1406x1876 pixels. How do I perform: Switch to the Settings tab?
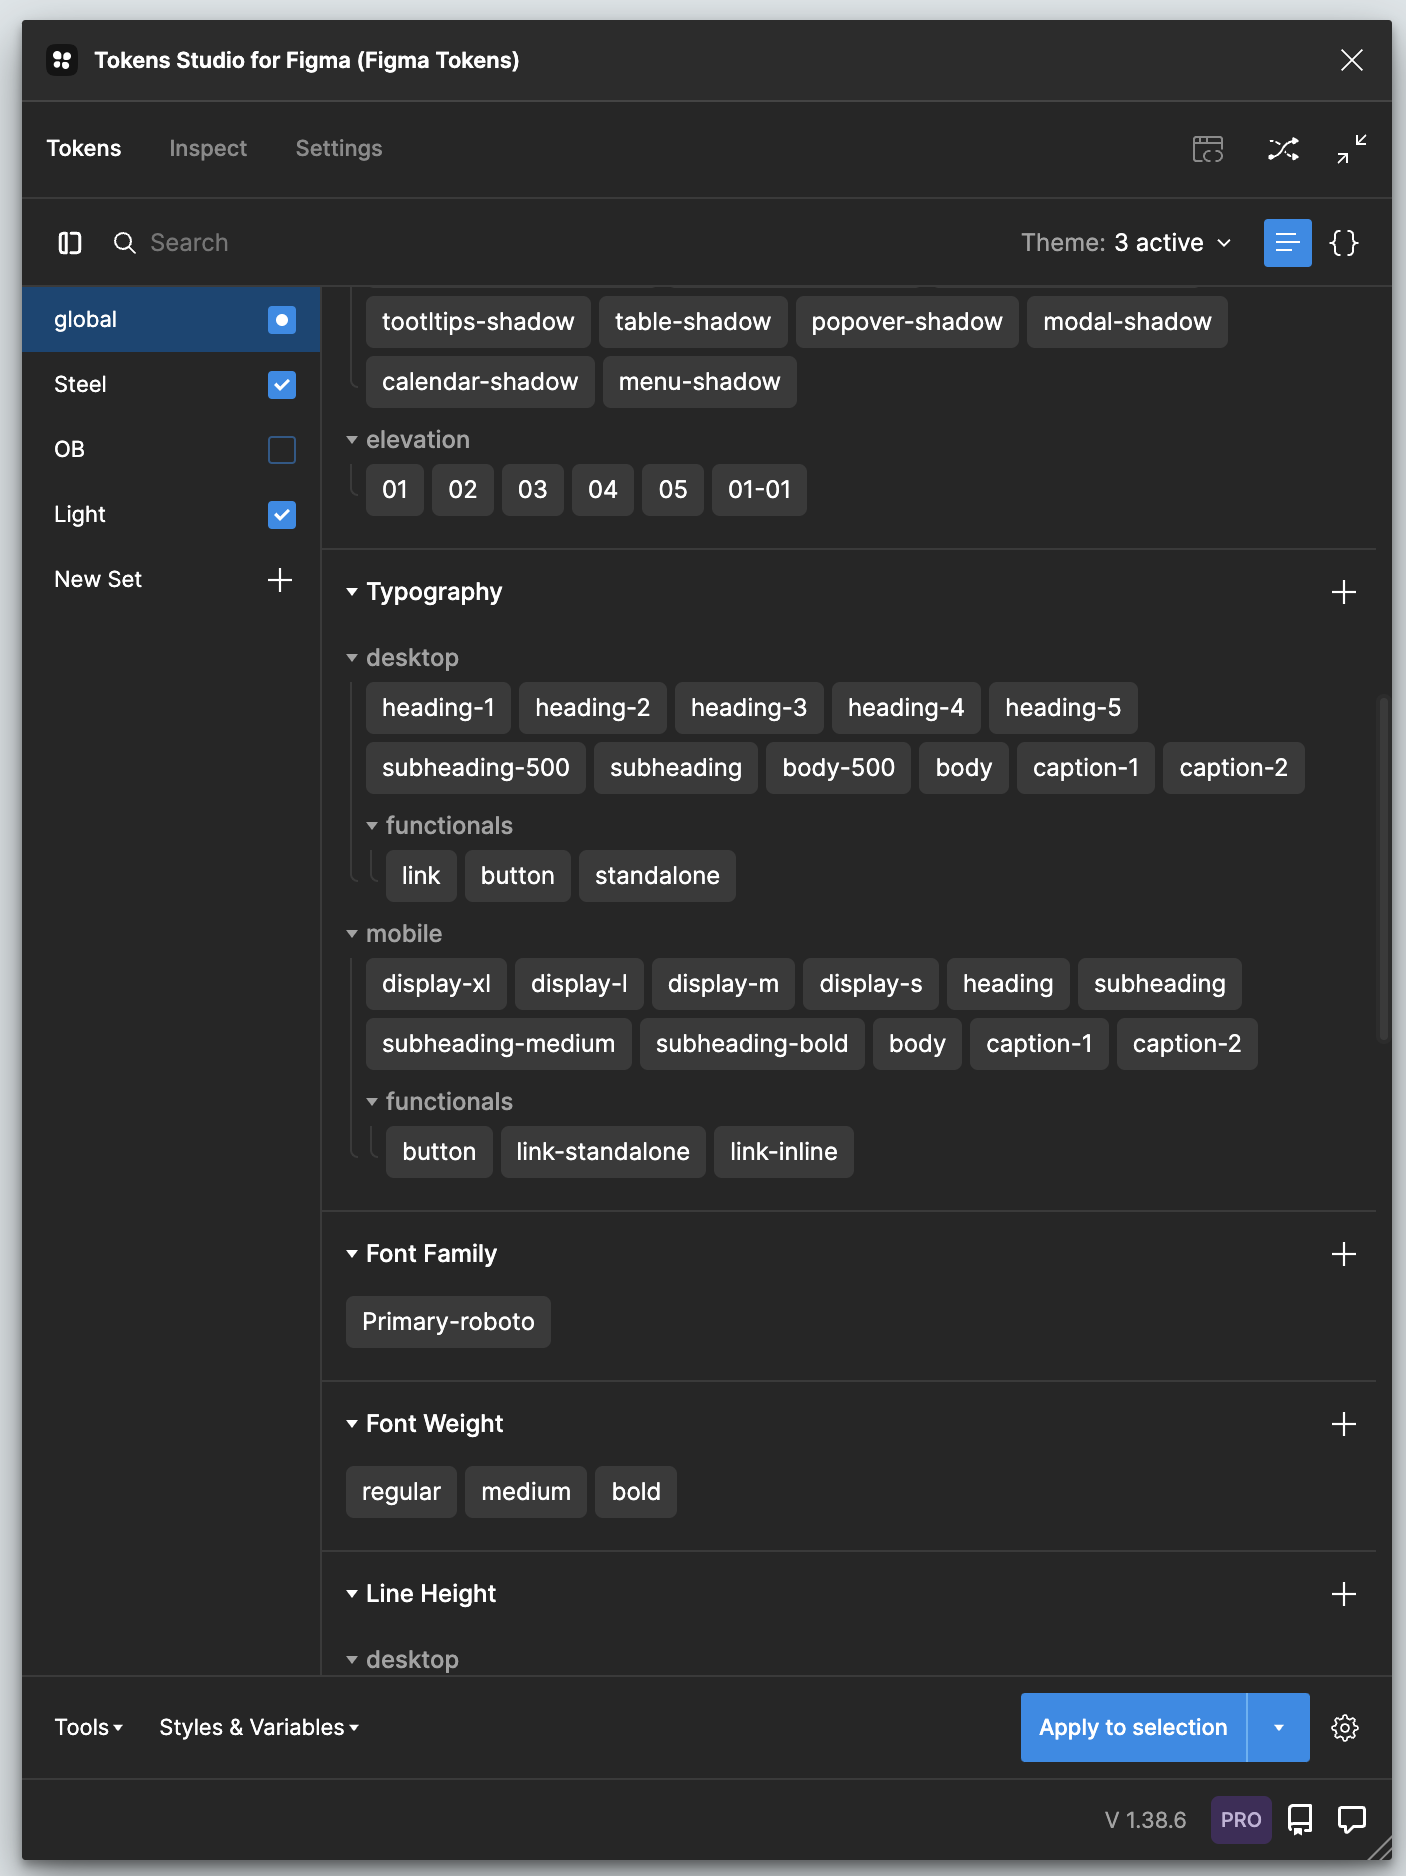pyautogui.click(x=339, y=149)
